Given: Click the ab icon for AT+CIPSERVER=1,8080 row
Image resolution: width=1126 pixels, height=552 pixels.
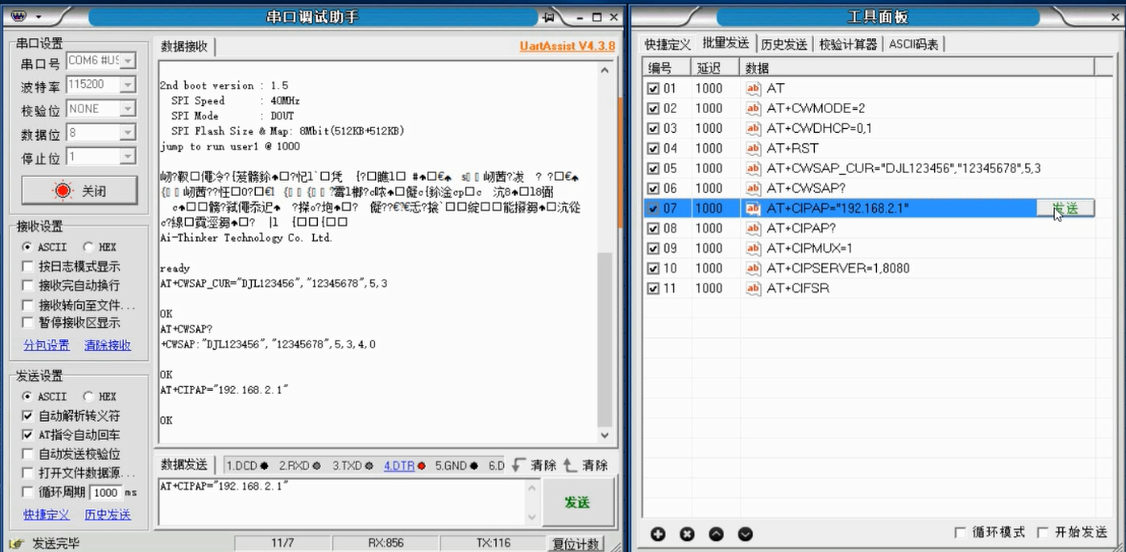Looking at the screenshot, I should (753, 268).
